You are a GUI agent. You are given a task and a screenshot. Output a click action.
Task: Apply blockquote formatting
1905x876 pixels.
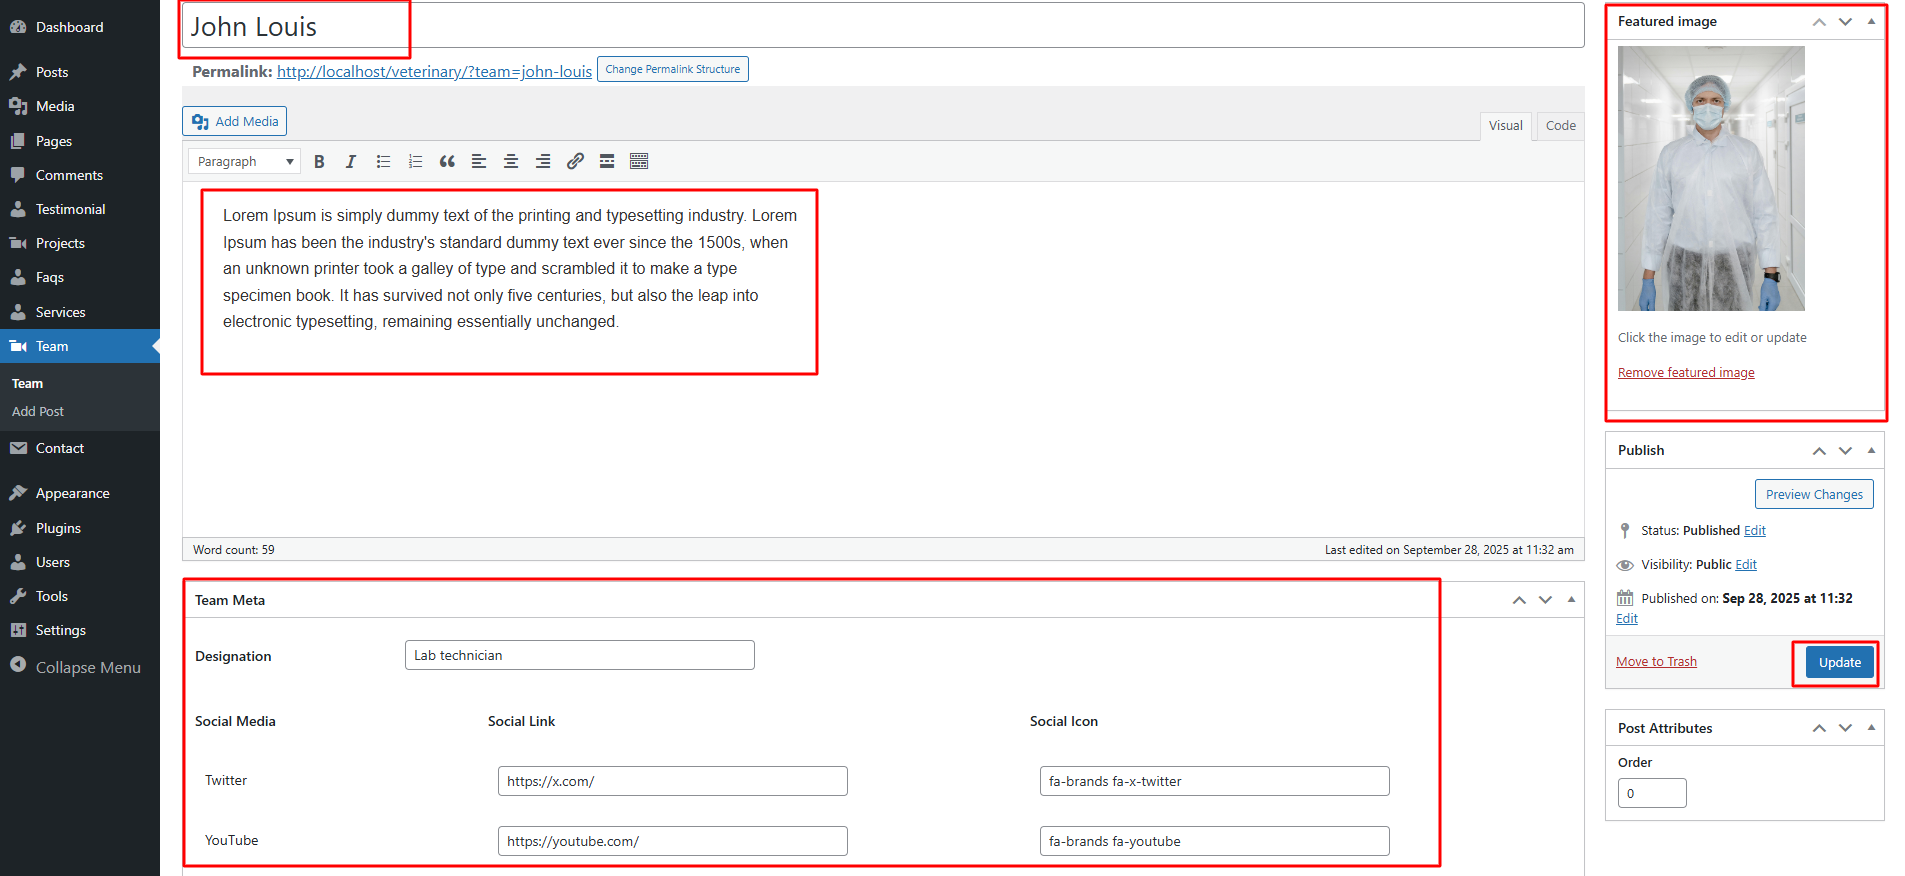coord(447,162)
